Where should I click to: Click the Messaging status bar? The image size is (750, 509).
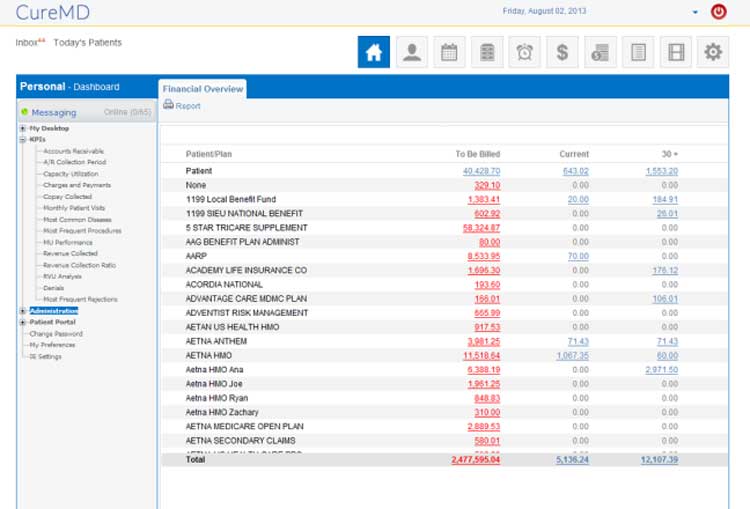click(x=87, y=112)
